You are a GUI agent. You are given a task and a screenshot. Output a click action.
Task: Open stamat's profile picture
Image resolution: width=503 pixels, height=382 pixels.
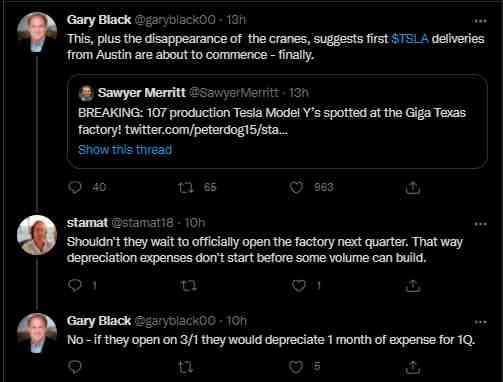[37, 235]
